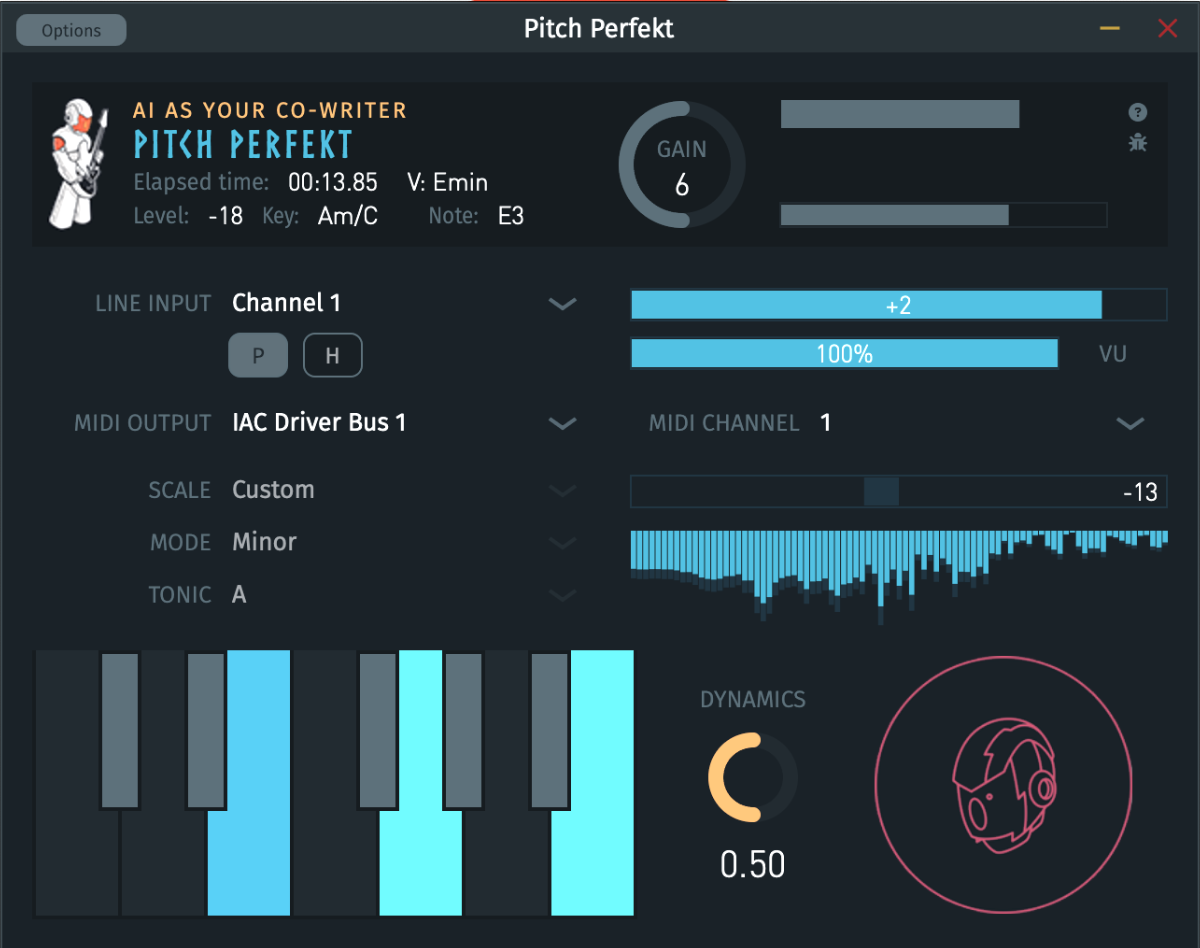
Task: Toggle the highlighted G piano key
Action: coord(421,862)
